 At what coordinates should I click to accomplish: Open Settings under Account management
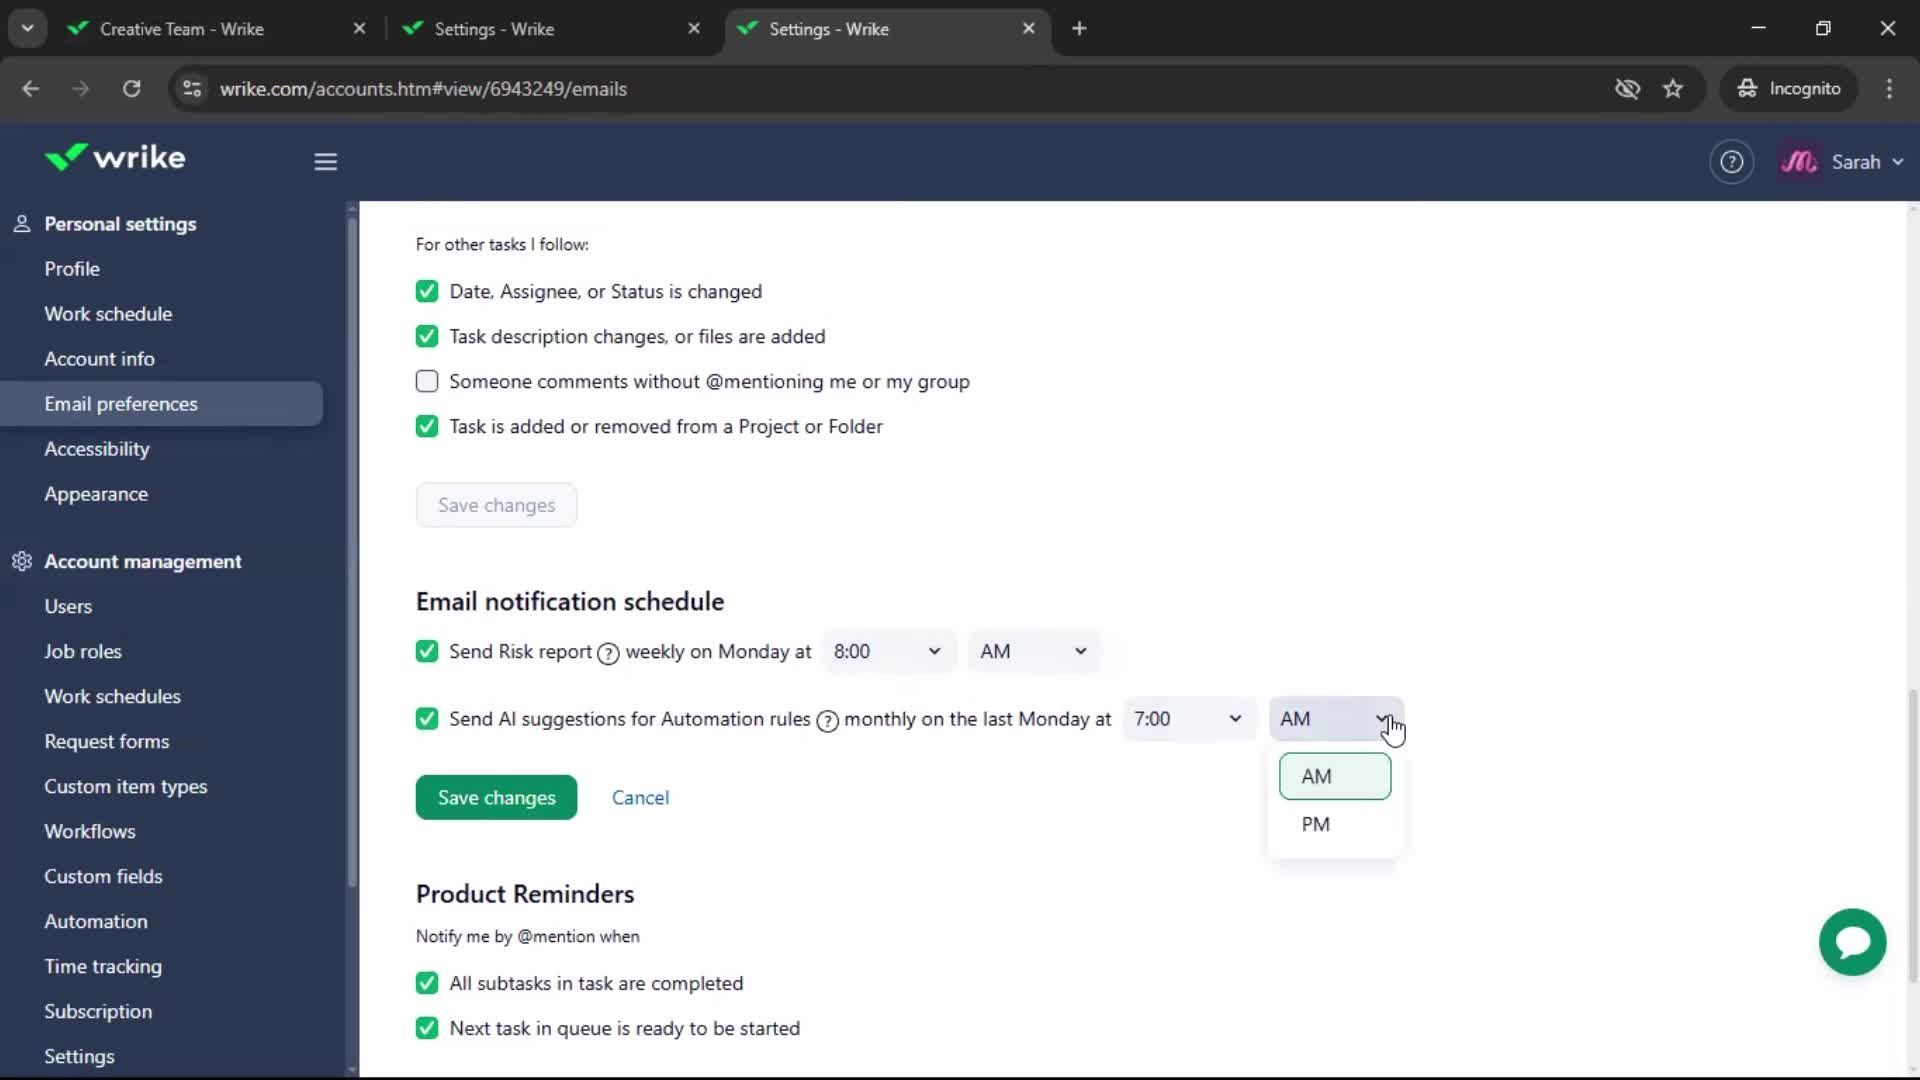point(79,1056)
